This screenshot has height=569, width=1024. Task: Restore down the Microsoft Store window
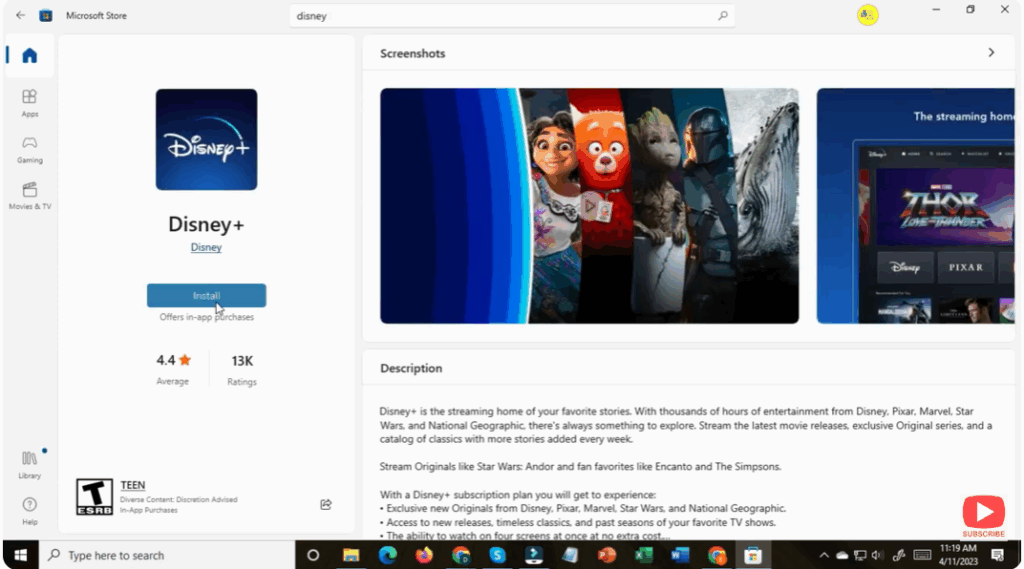click(970, 9)
